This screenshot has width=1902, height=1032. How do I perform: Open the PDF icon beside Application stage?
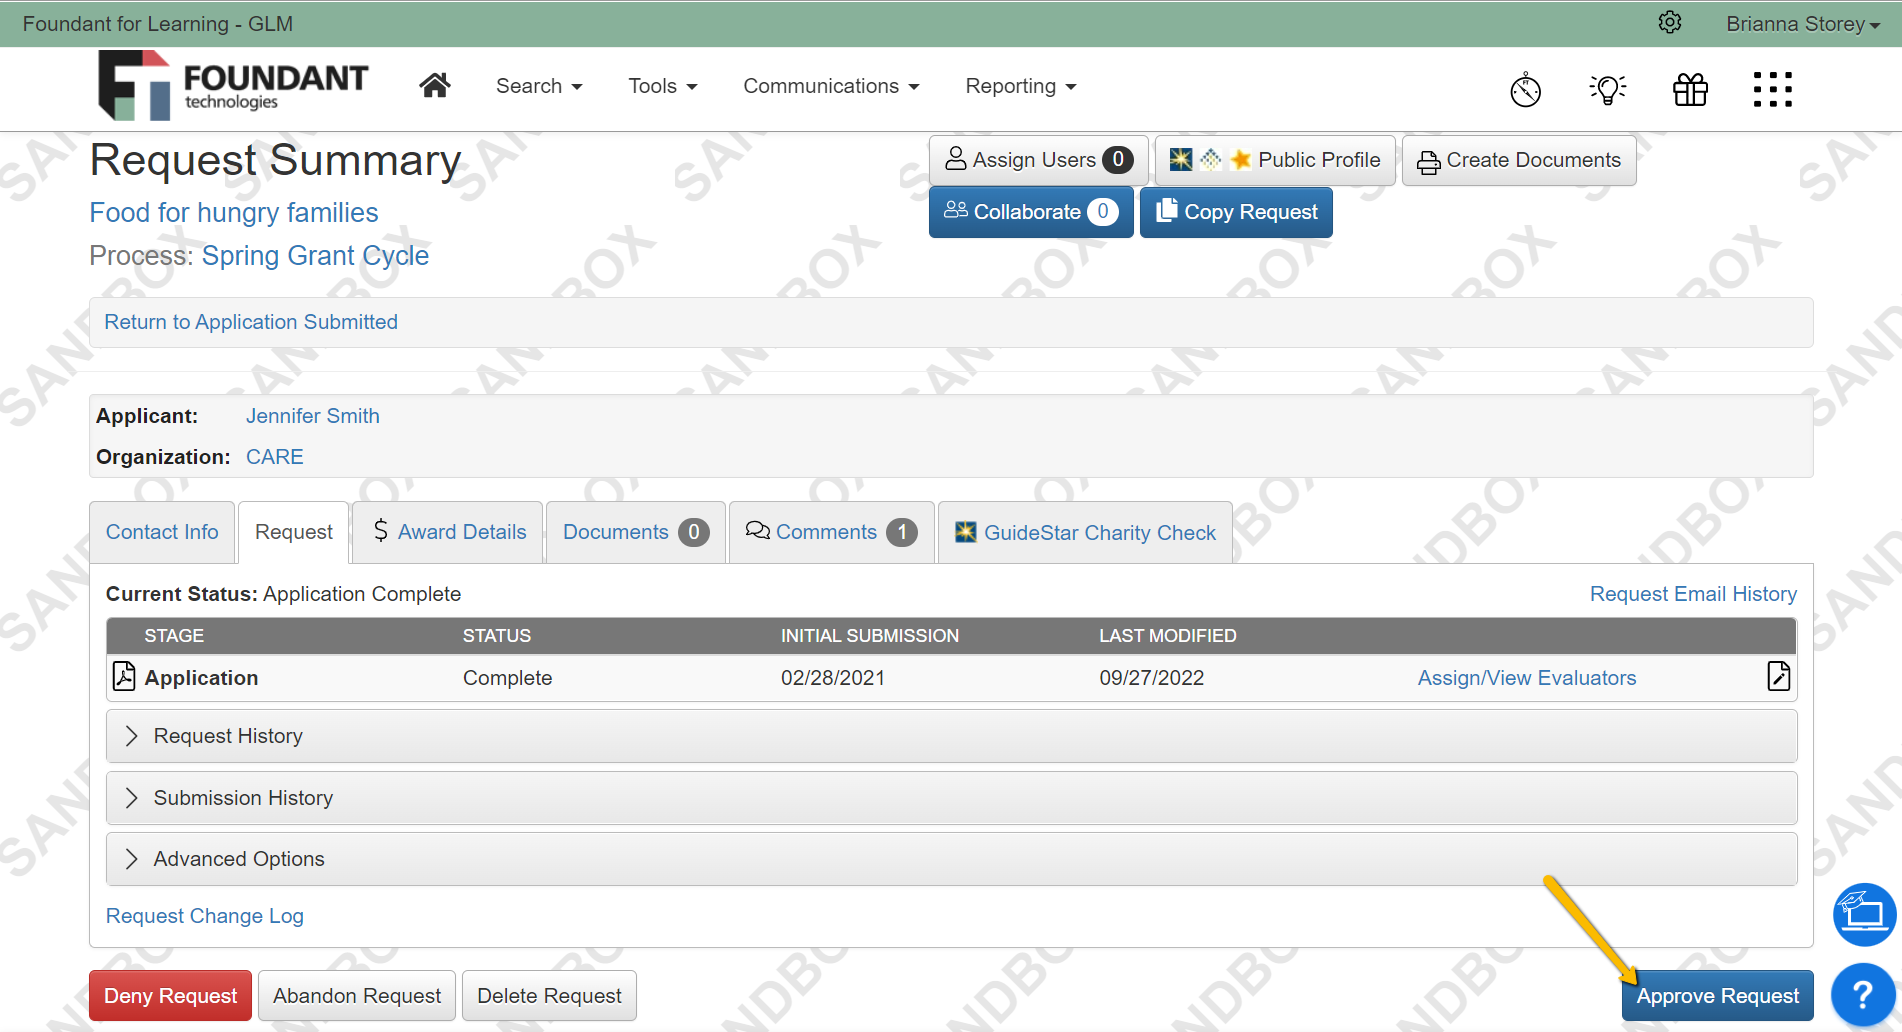coord(122,676)
